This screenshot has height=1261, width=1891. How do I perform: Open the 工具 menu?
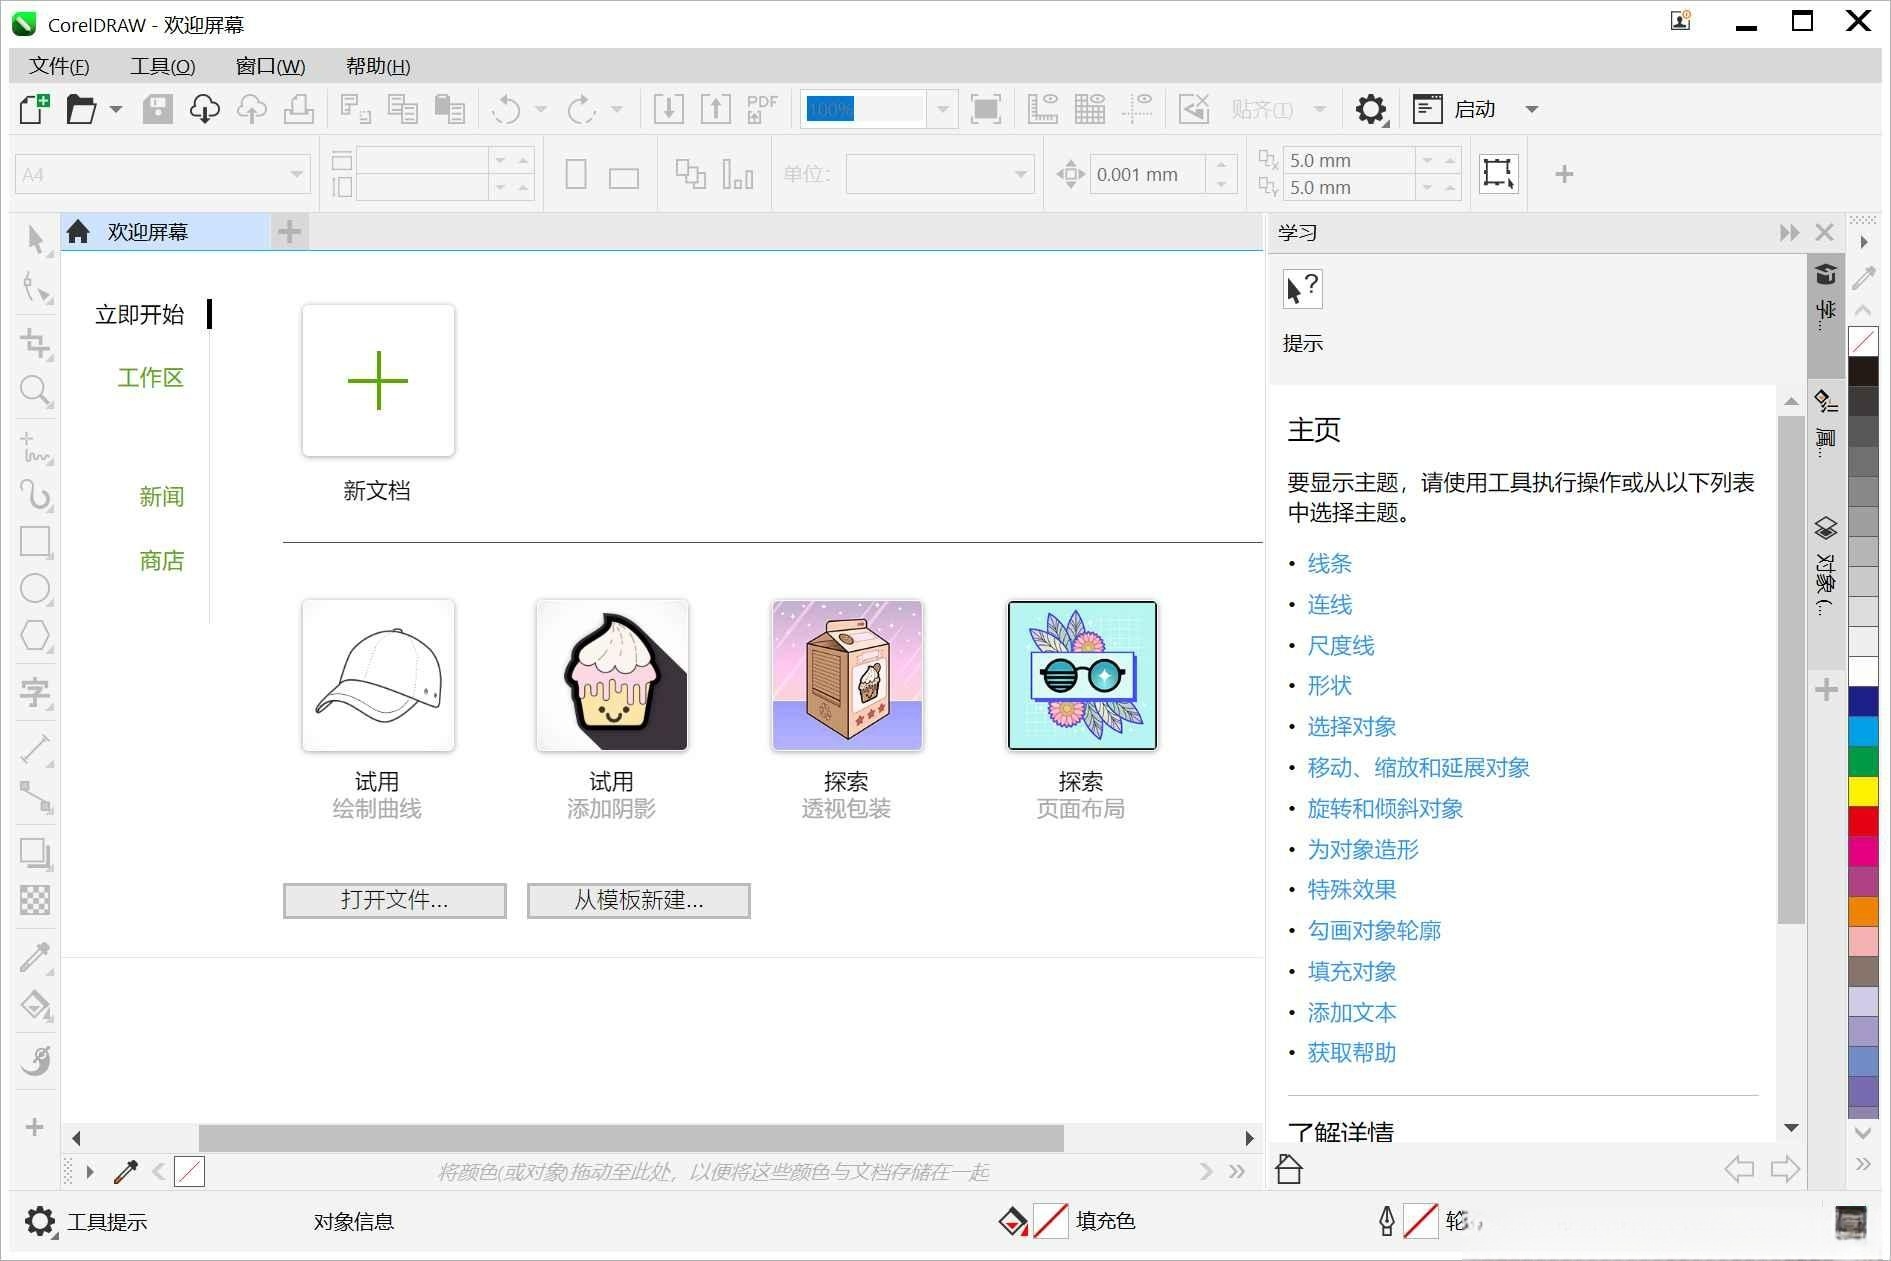(162, 66)
